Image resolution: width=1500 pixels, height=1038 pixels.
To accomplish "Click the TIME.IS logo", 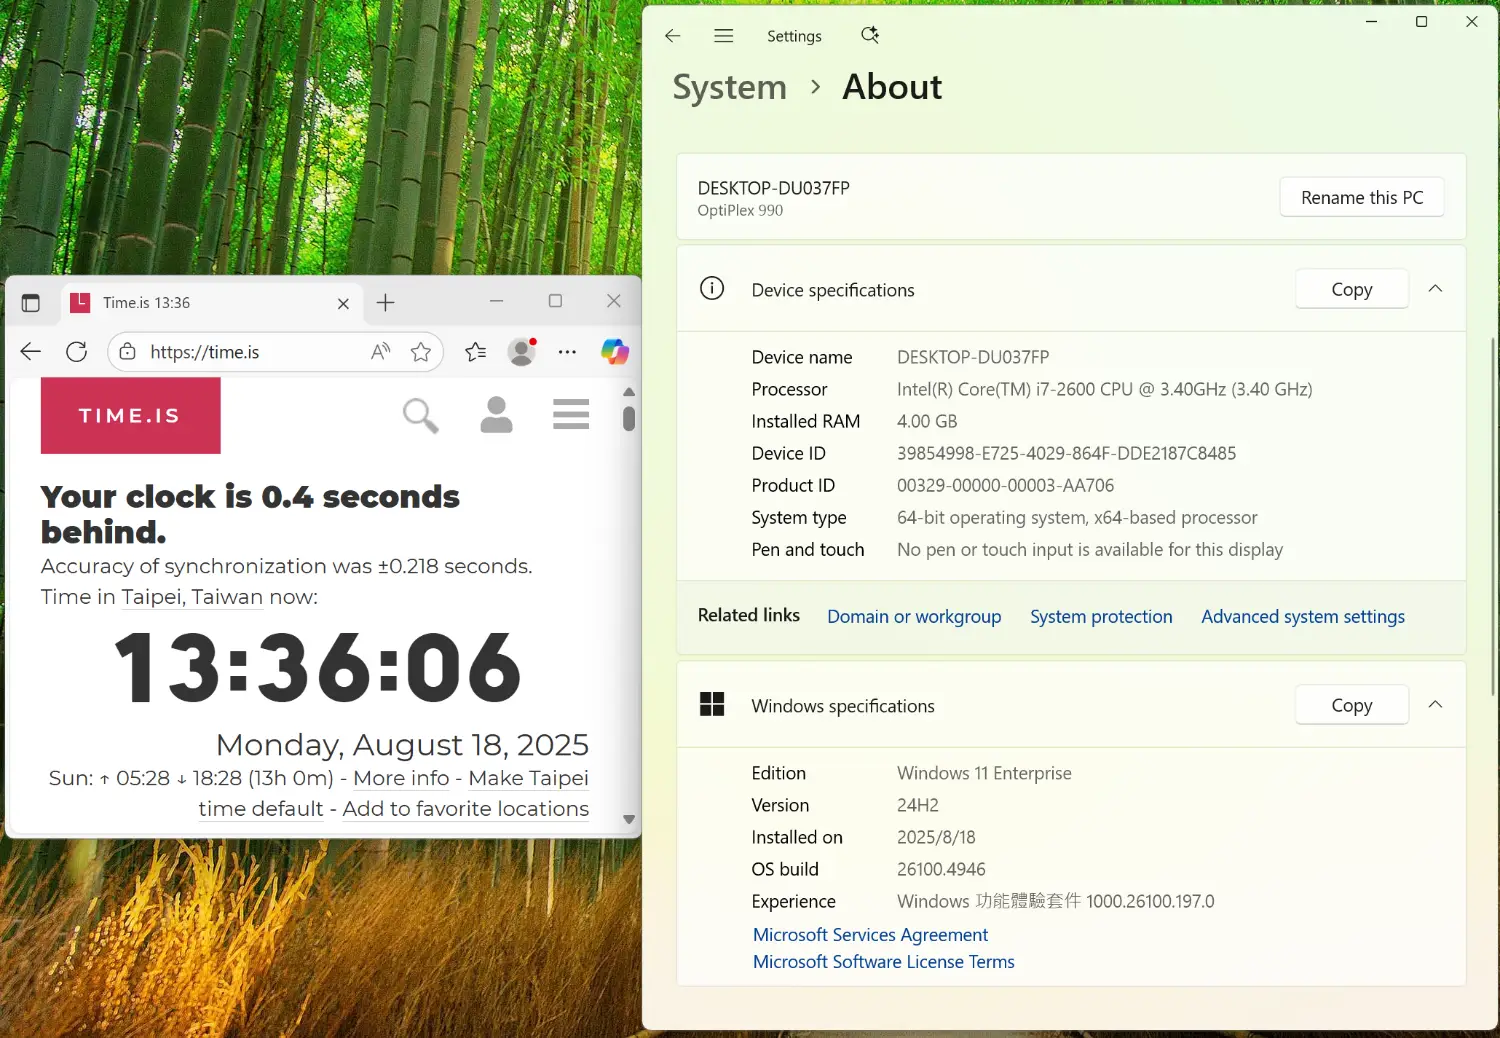I will tap(130, 415).
